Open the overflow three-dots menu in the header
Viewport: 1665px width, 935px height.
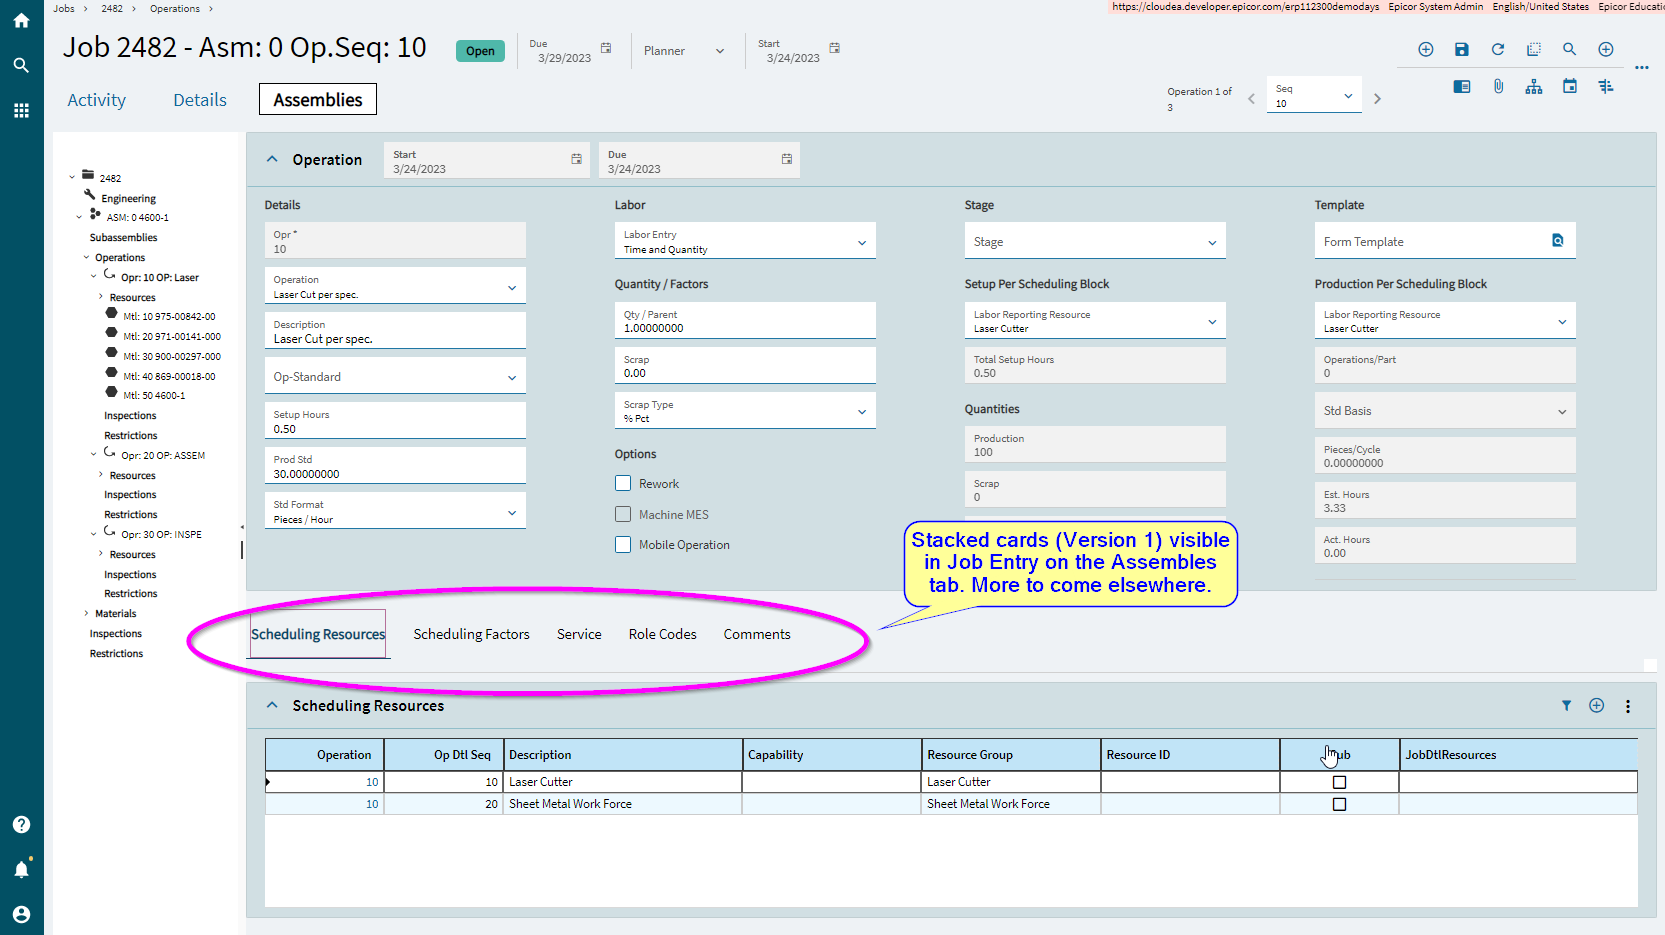[x=1642, y=68]
